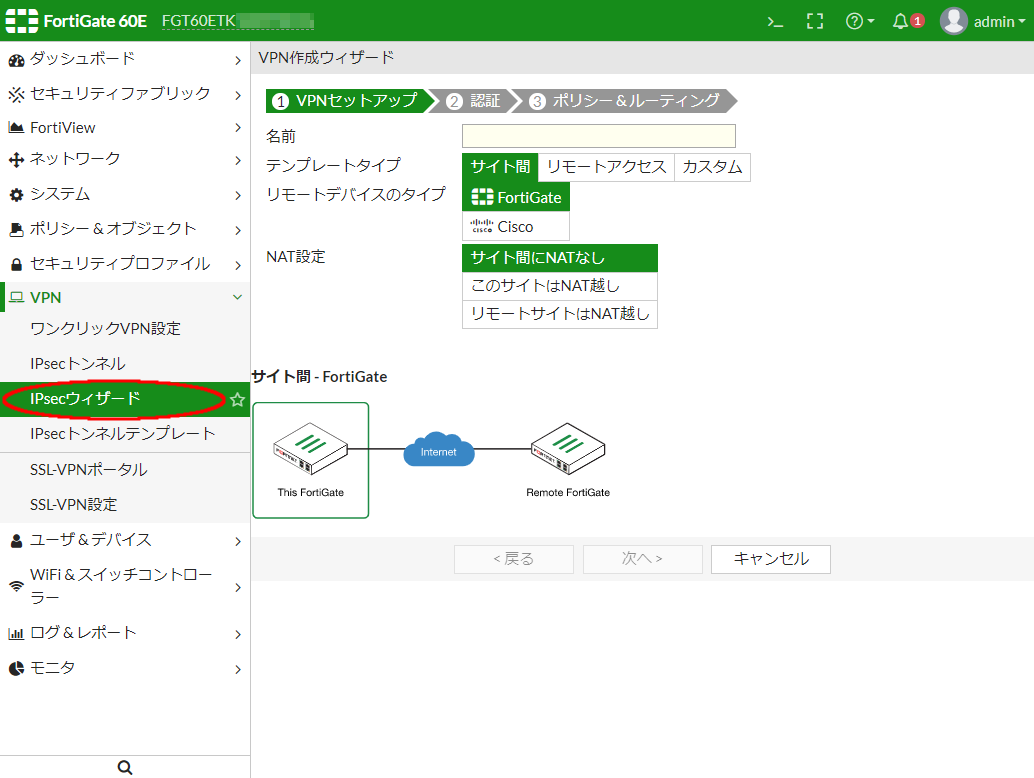Expand the ネットワーク sidebar menu
Image resolution: width=1034 pixels, height=778 pixels.
tap(124, 159)
